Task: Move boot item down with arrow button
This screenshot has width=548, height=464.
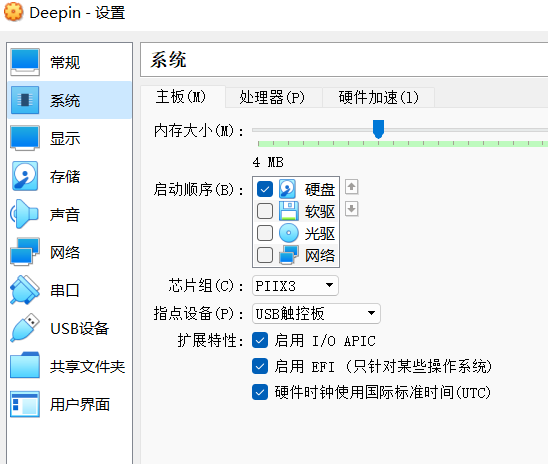Action: click(352, 209)
